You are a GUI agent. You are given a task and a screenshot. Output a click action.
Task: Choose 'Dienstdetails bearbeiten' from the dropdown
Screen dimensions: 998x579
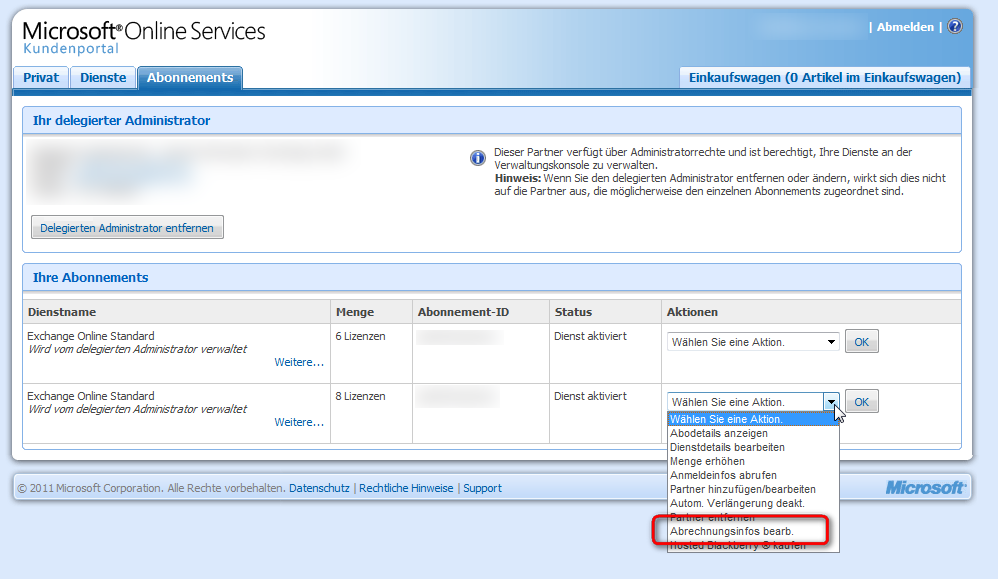pyautogui.click(x=727, y=447)
